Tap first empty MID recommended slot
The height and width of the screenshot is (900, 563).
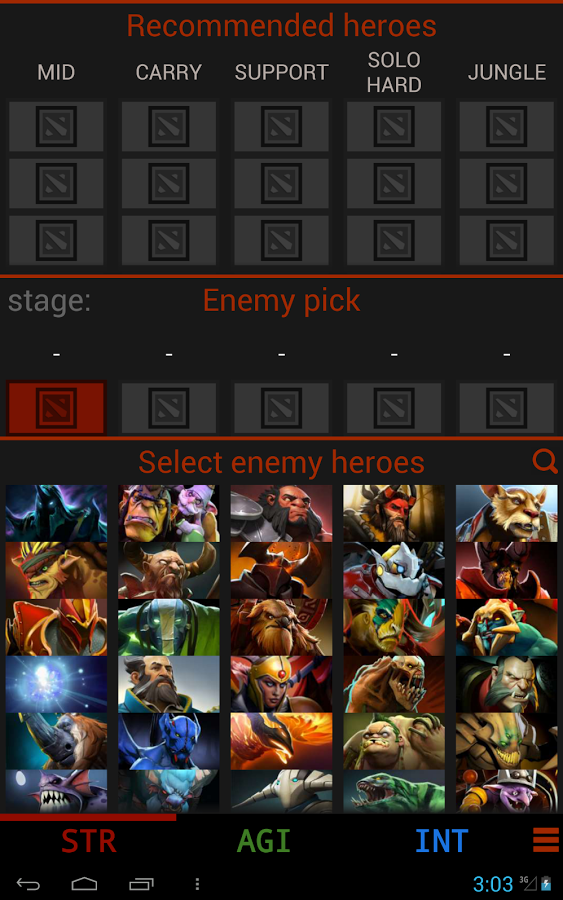point(56,126)
